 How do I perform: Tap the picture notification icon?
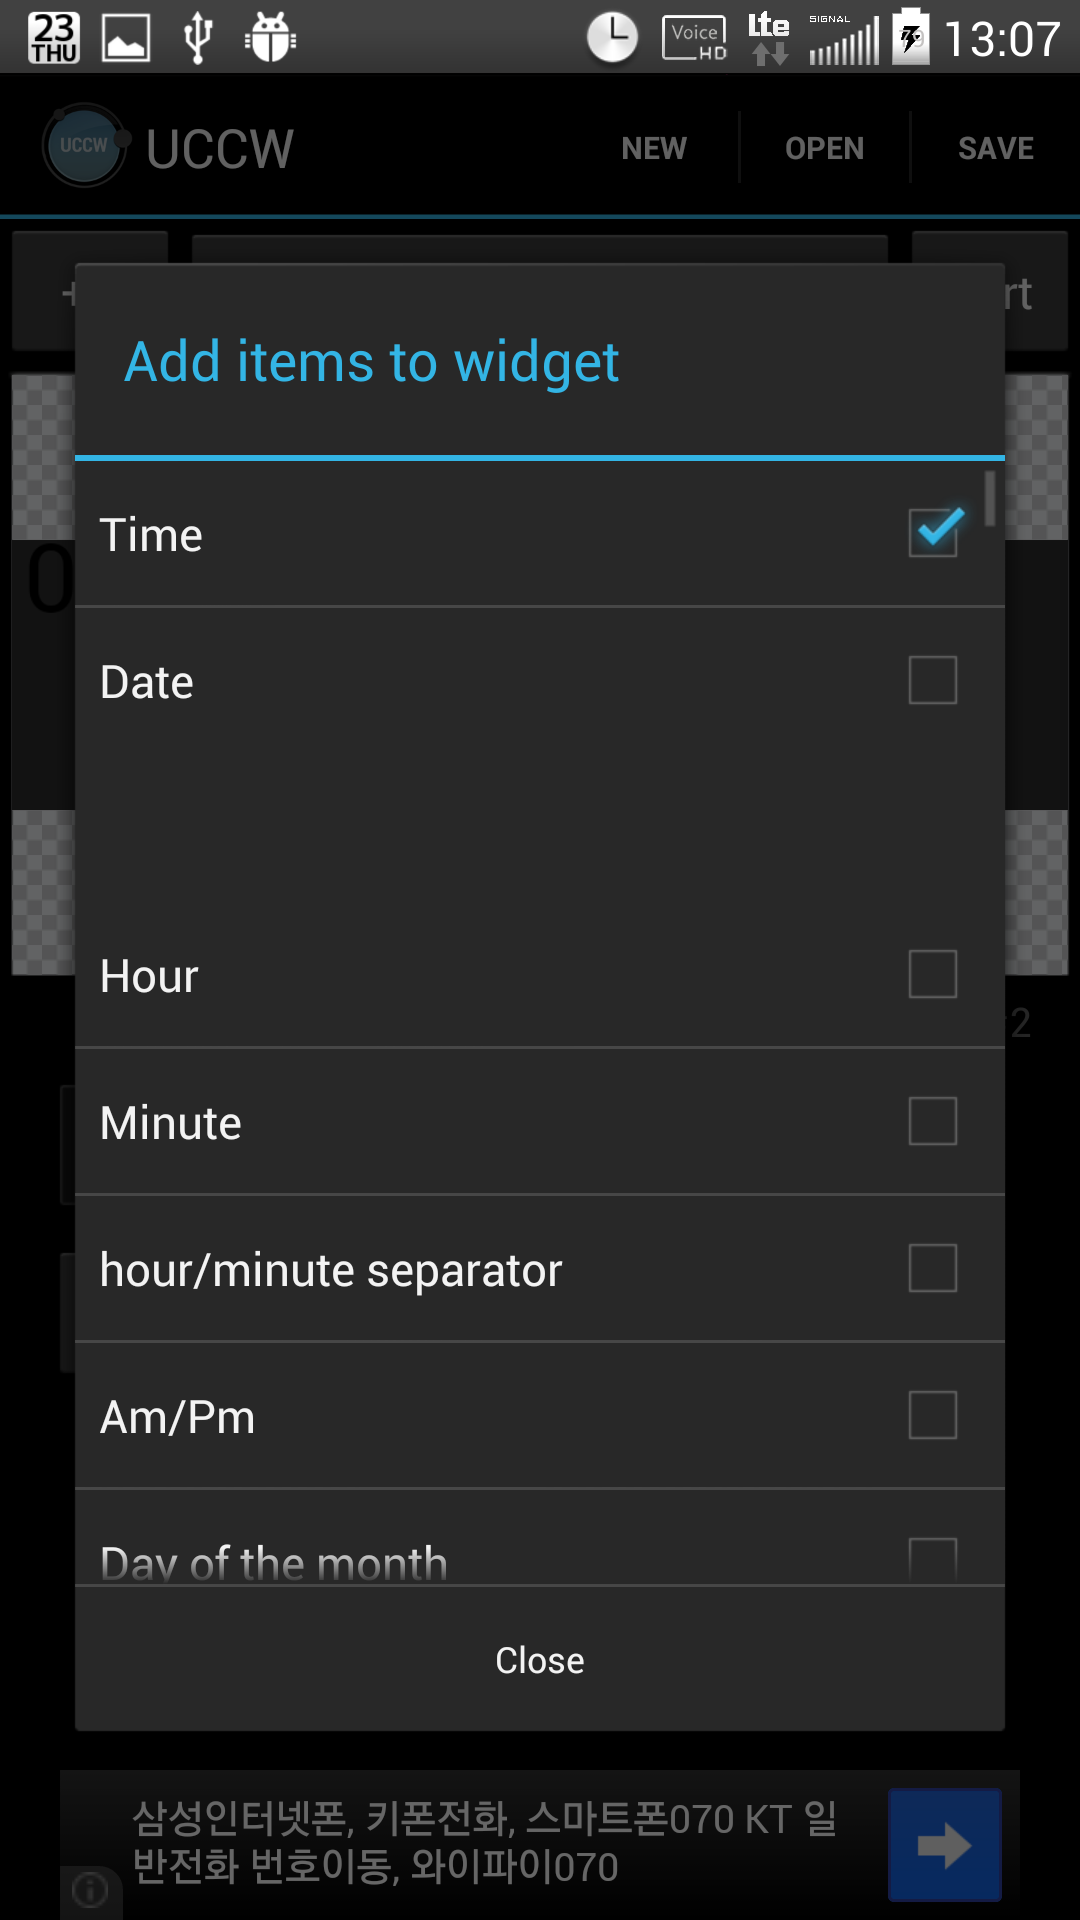pos(126,38)
